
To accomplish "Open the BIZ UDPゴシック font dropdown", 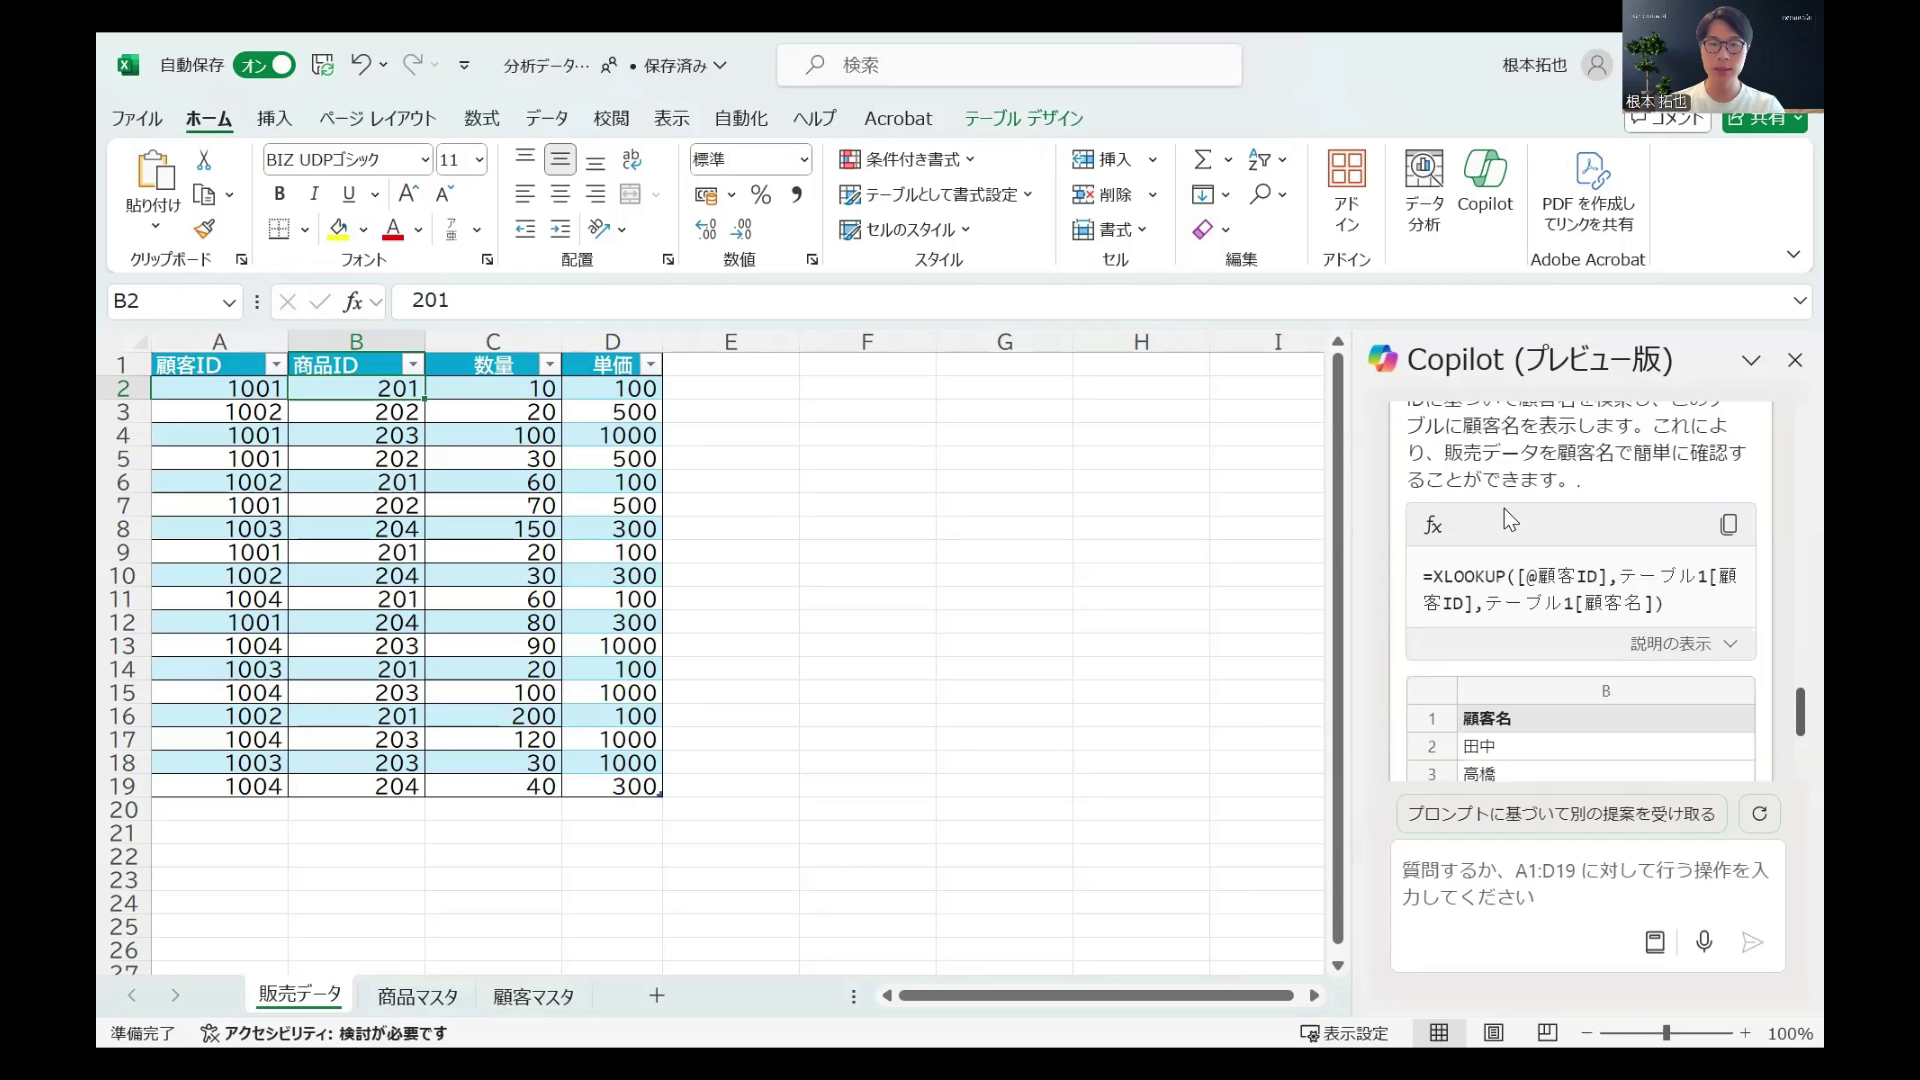I will pos(424,158).
